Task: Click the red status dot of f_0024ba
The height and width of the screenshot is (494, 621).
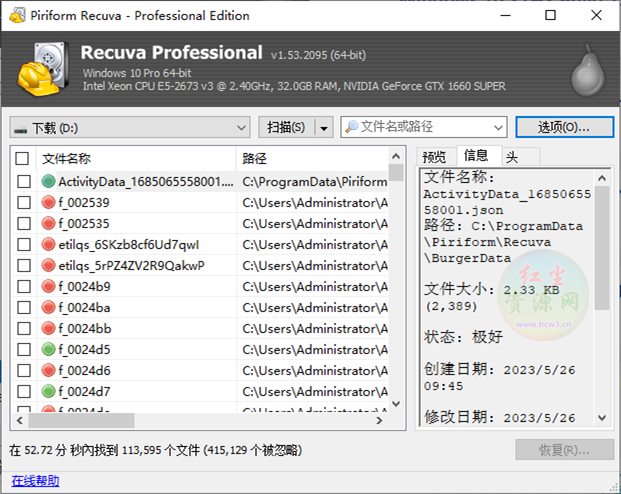Action: 48,307
